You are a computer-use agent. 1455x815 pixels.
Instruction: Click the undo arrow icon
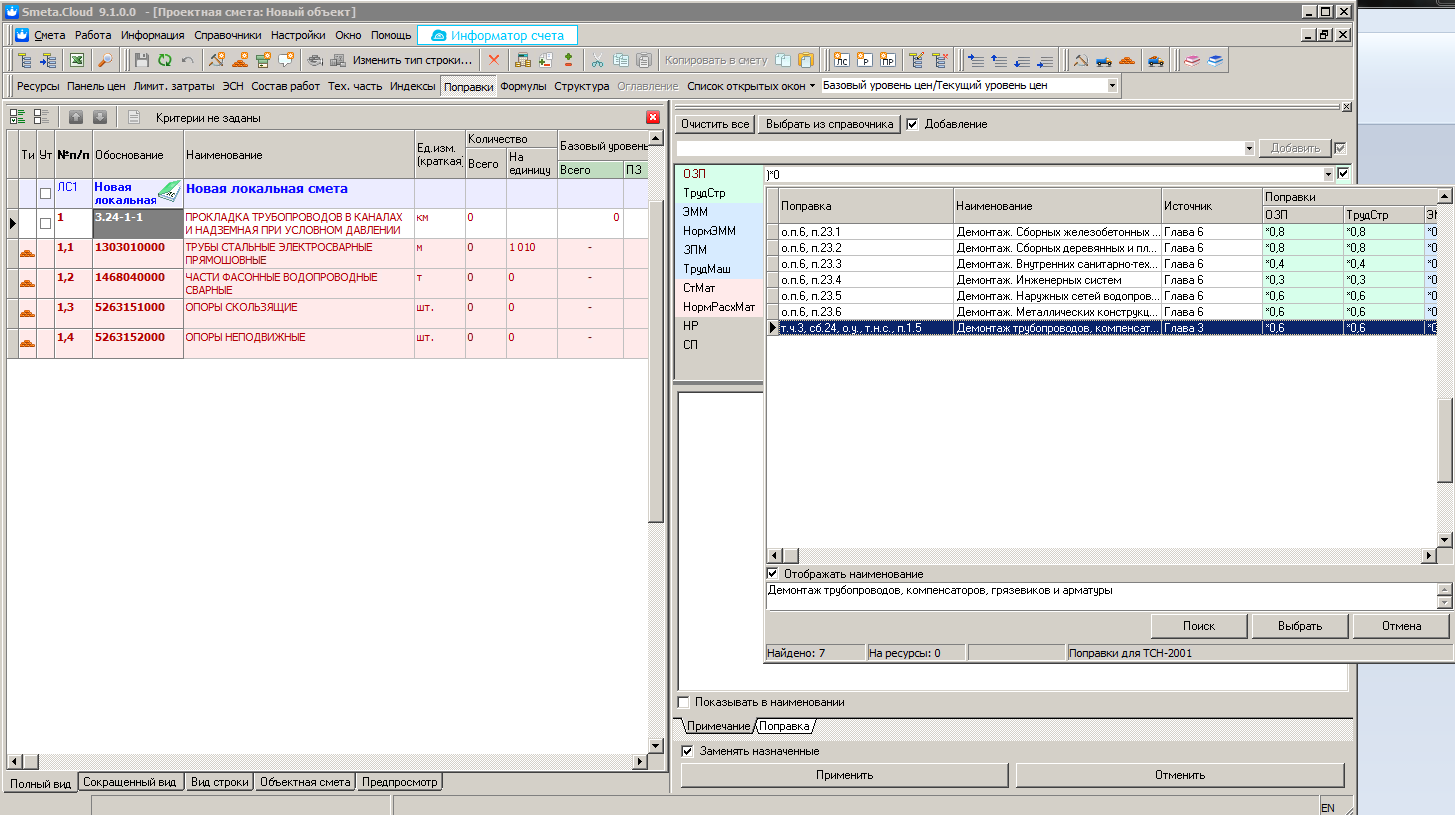(x=187, y=60)
